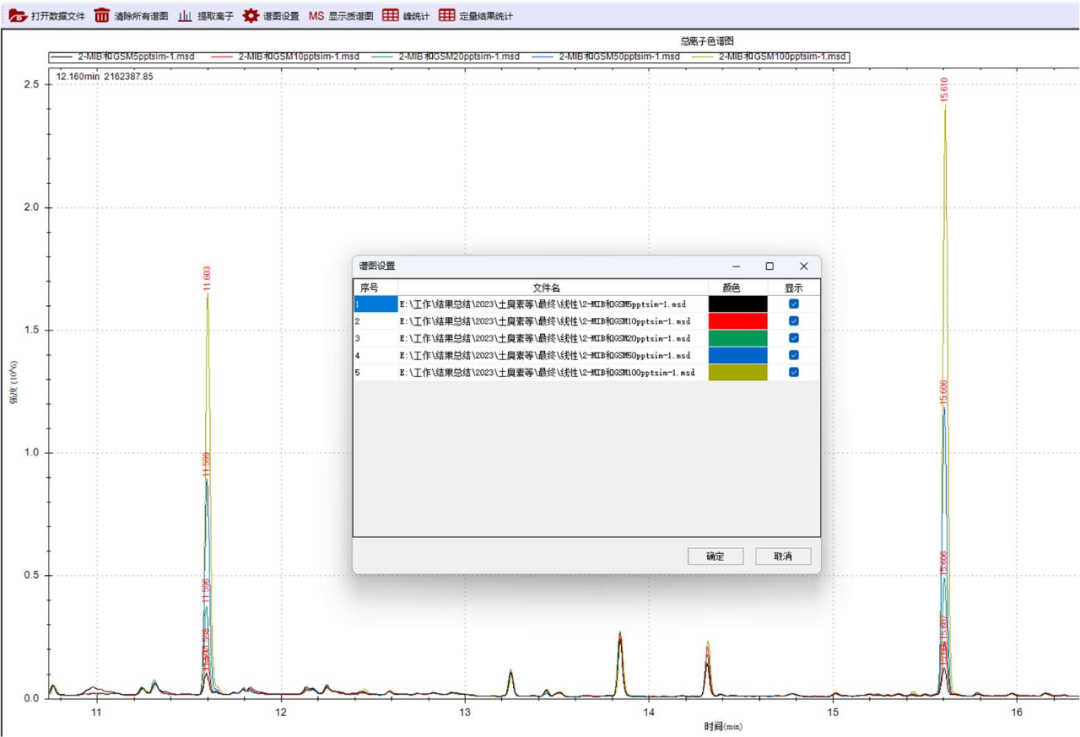The image size is (1080, 737).
Task: Click the 提取离子 bar chart icon
Action: pyautogui.click(x=186, y=16)
